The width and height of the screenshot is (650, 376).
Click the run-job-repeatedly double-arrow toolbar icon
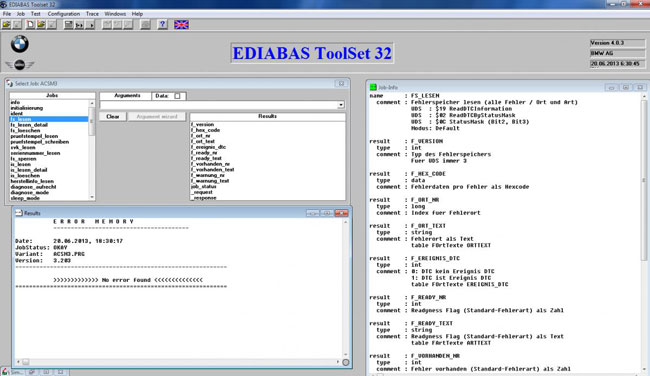[79, 25]
